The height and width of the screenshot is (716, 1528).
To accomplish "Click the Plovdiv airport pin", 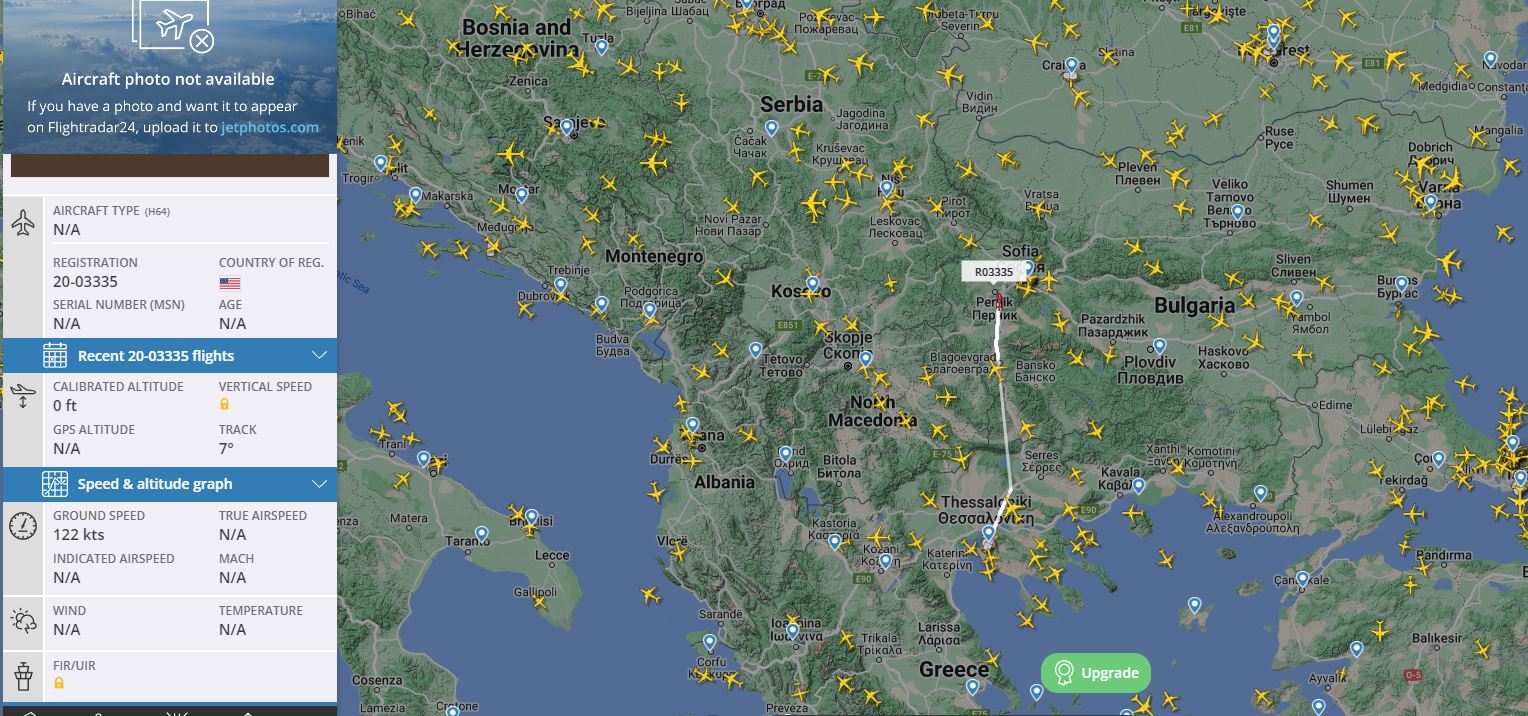I will pyautogui.click(x=1159, y=346).
